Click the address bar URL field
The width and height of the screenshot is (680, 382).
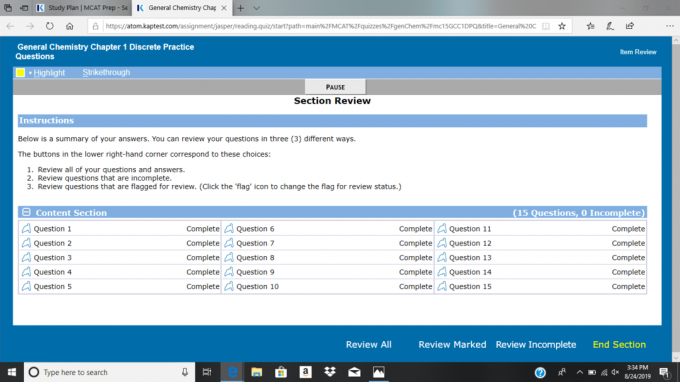click(321, 26)
